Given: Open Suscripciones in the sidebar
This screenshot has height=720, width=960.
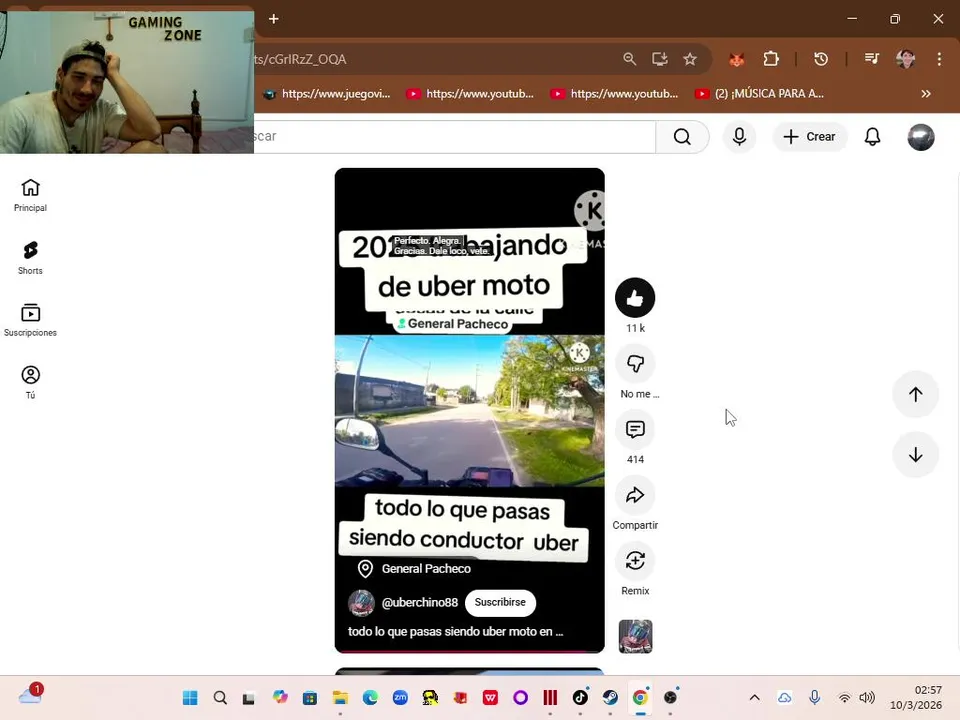Looking at the screenshot, I should coord(30,320).
